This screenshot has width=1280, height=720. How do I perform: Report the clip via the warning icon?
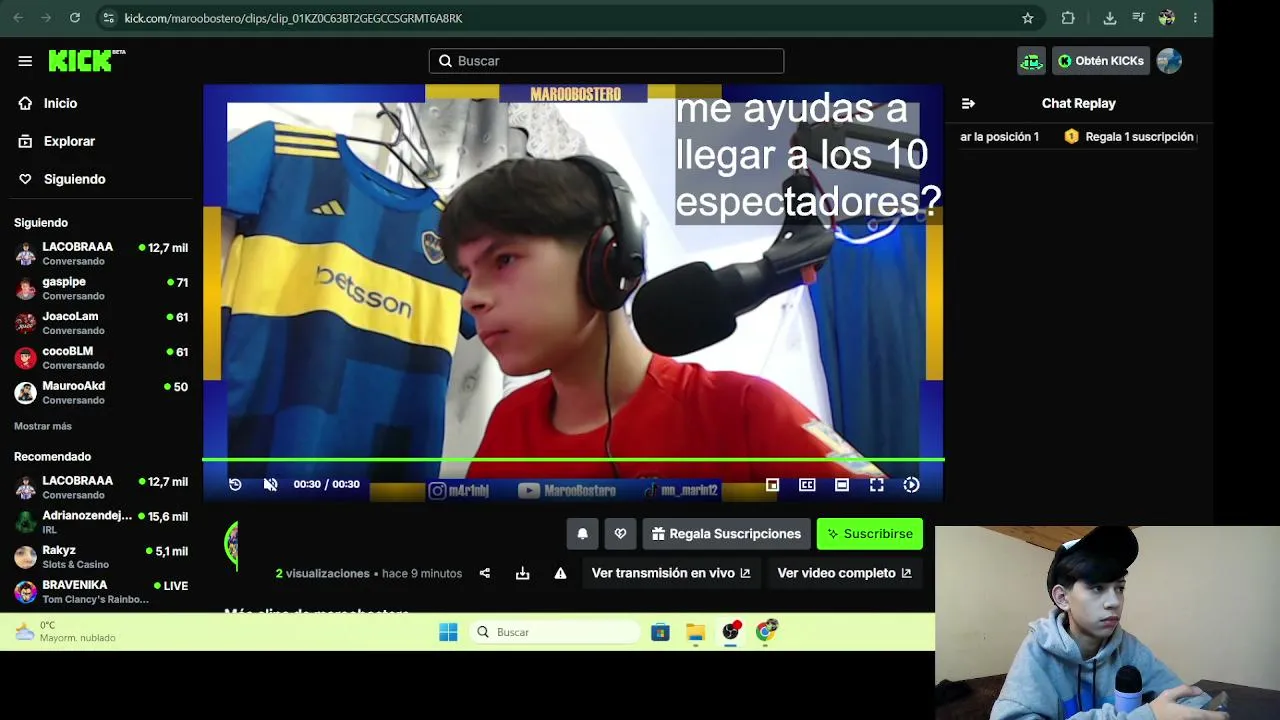click(x=560, y=573)
